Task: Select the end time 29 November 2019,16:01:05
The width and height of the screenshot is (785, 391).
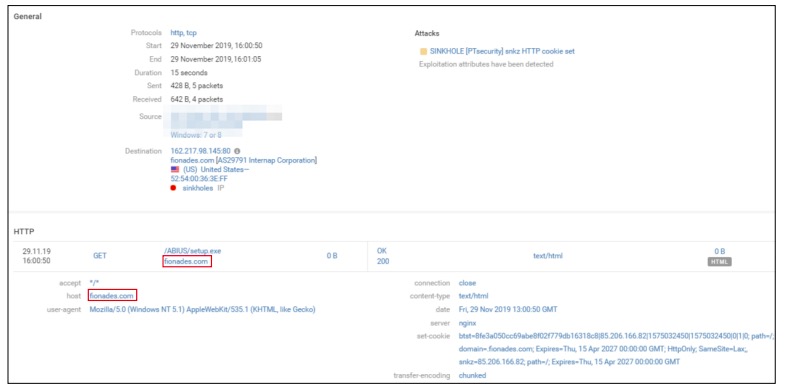Action: coord(216,59)
